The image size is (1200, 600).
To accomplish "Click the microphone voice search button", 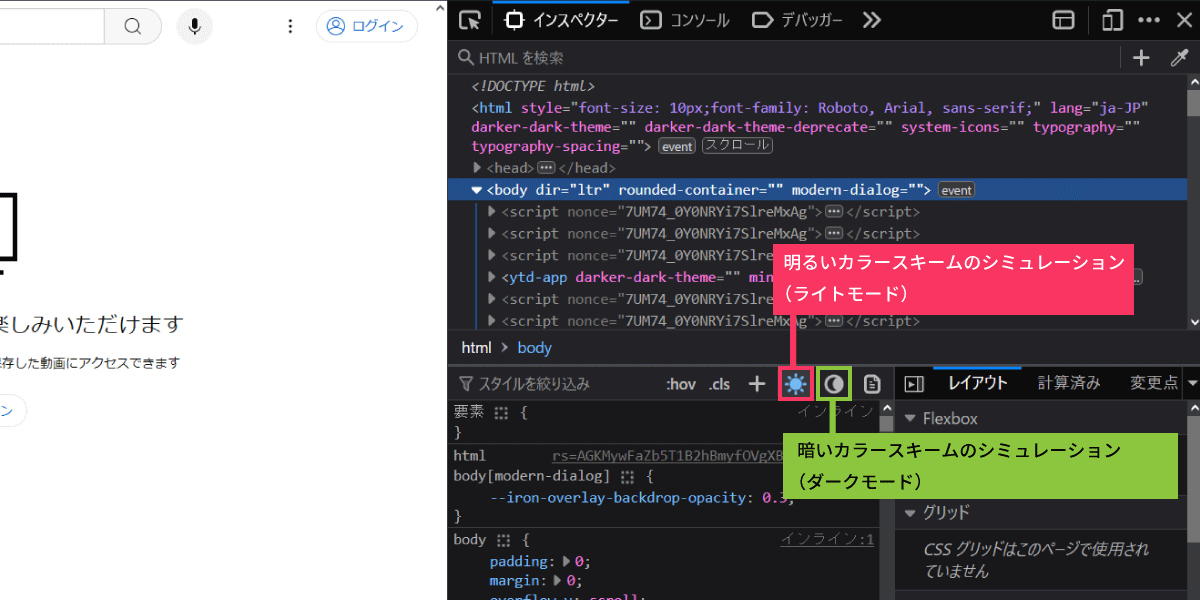I will point(195,26).
